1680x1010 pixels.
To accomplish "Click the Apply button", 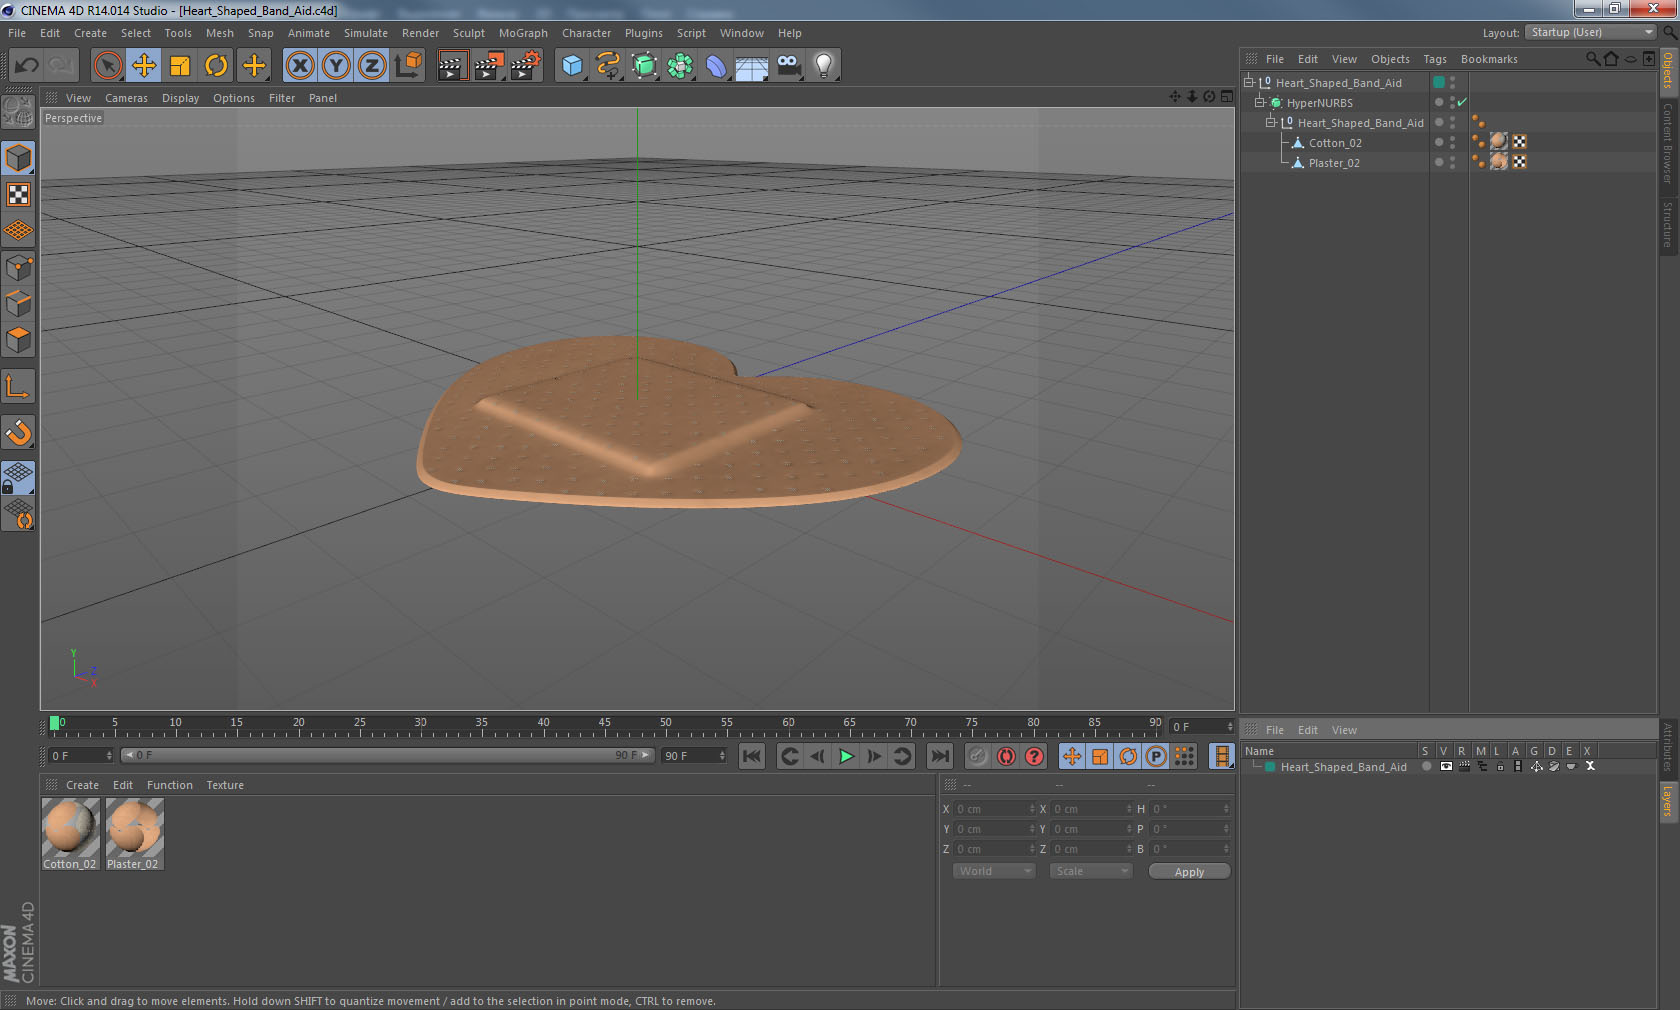I will tap(1189, 872).
